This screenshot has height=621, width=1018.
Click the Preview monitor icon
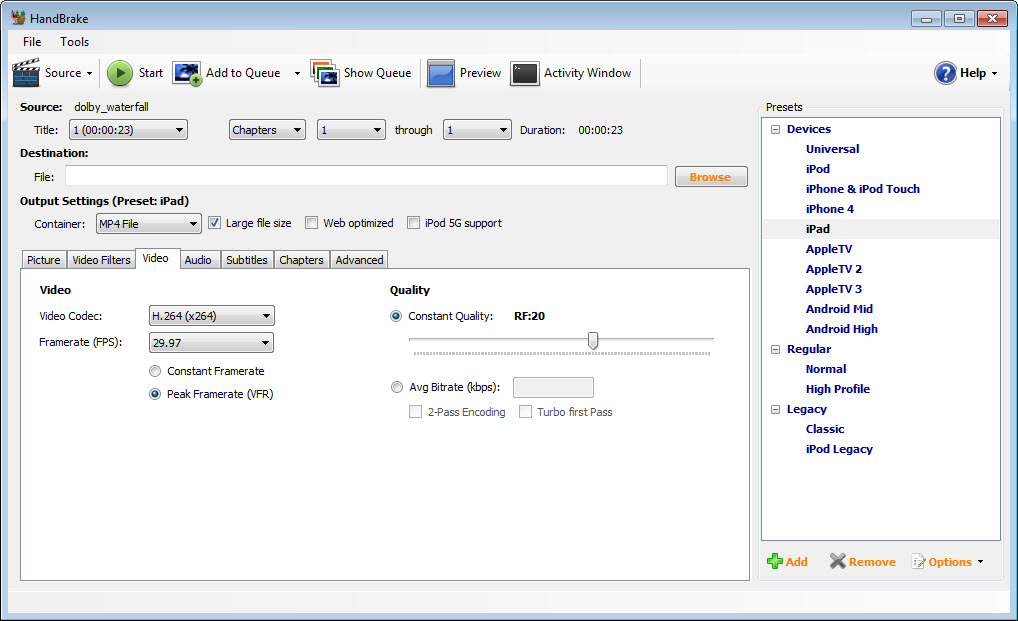(441, 73)
